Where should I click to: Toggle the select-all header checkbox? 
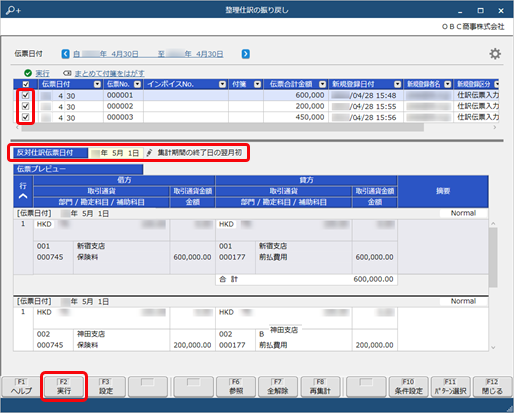pyautogui.click(x=26, y=84)
